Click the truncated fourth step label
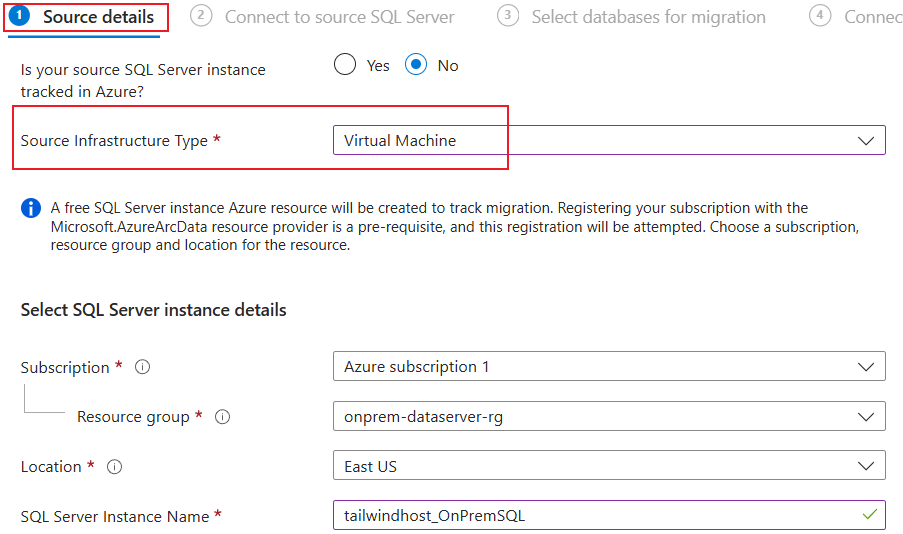 click(872, 17)
